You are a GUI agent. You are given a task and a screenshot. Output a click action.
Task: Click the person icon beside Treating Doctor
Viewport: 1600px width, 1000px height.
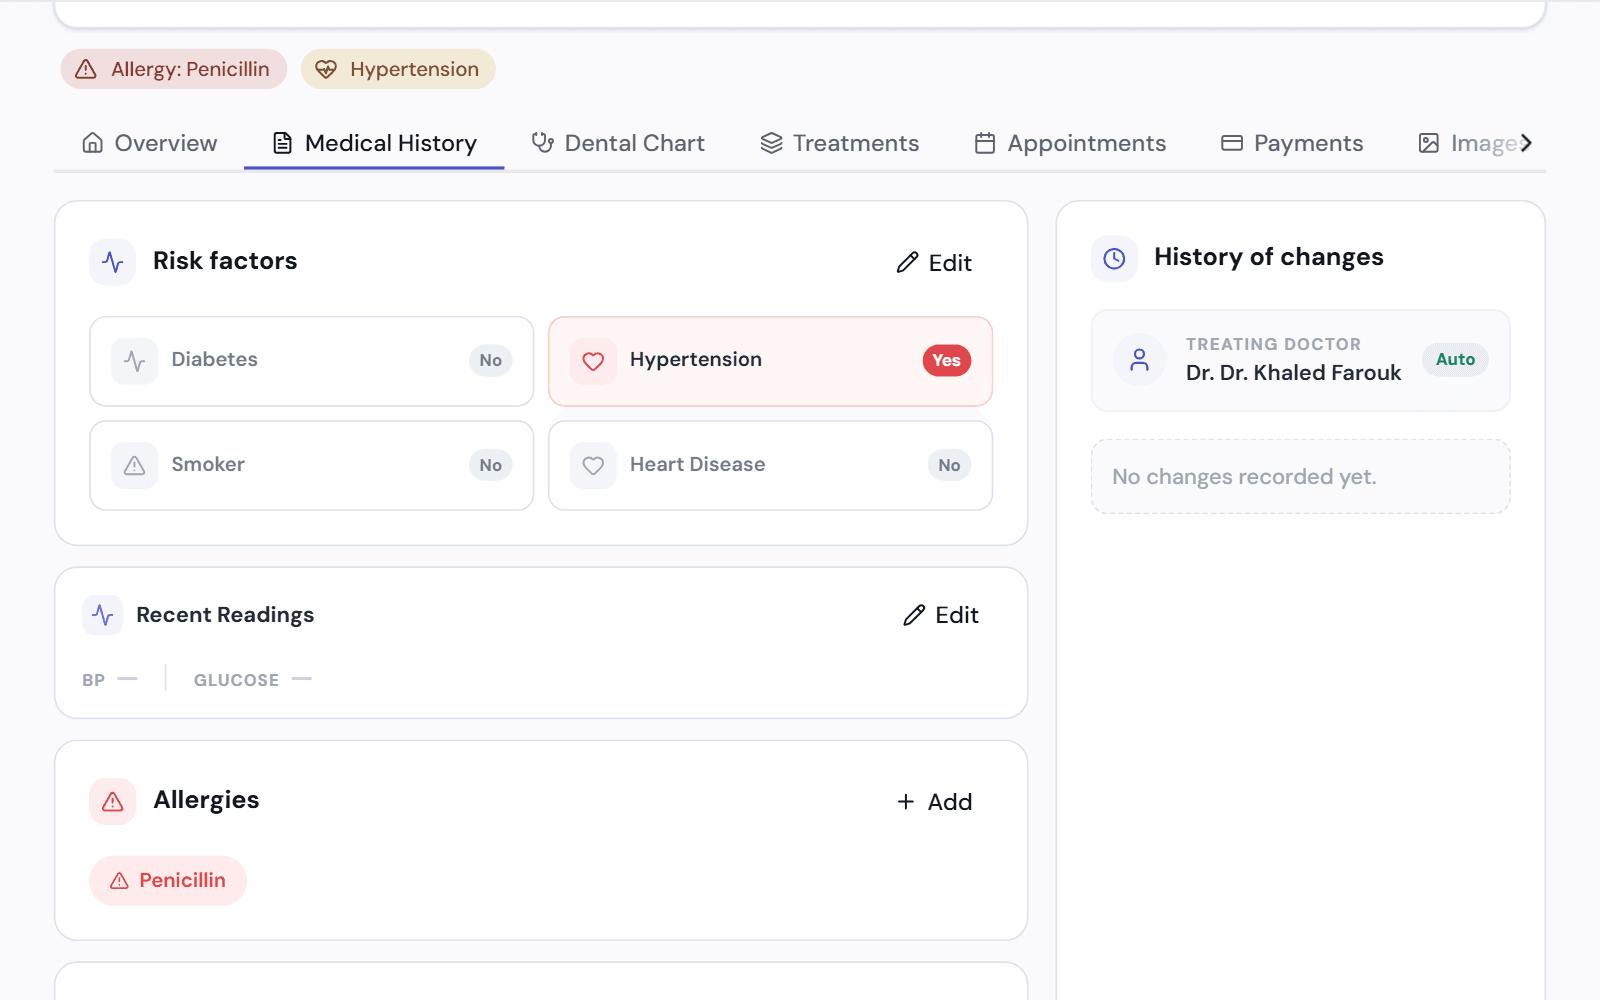tap(1139, 360)
